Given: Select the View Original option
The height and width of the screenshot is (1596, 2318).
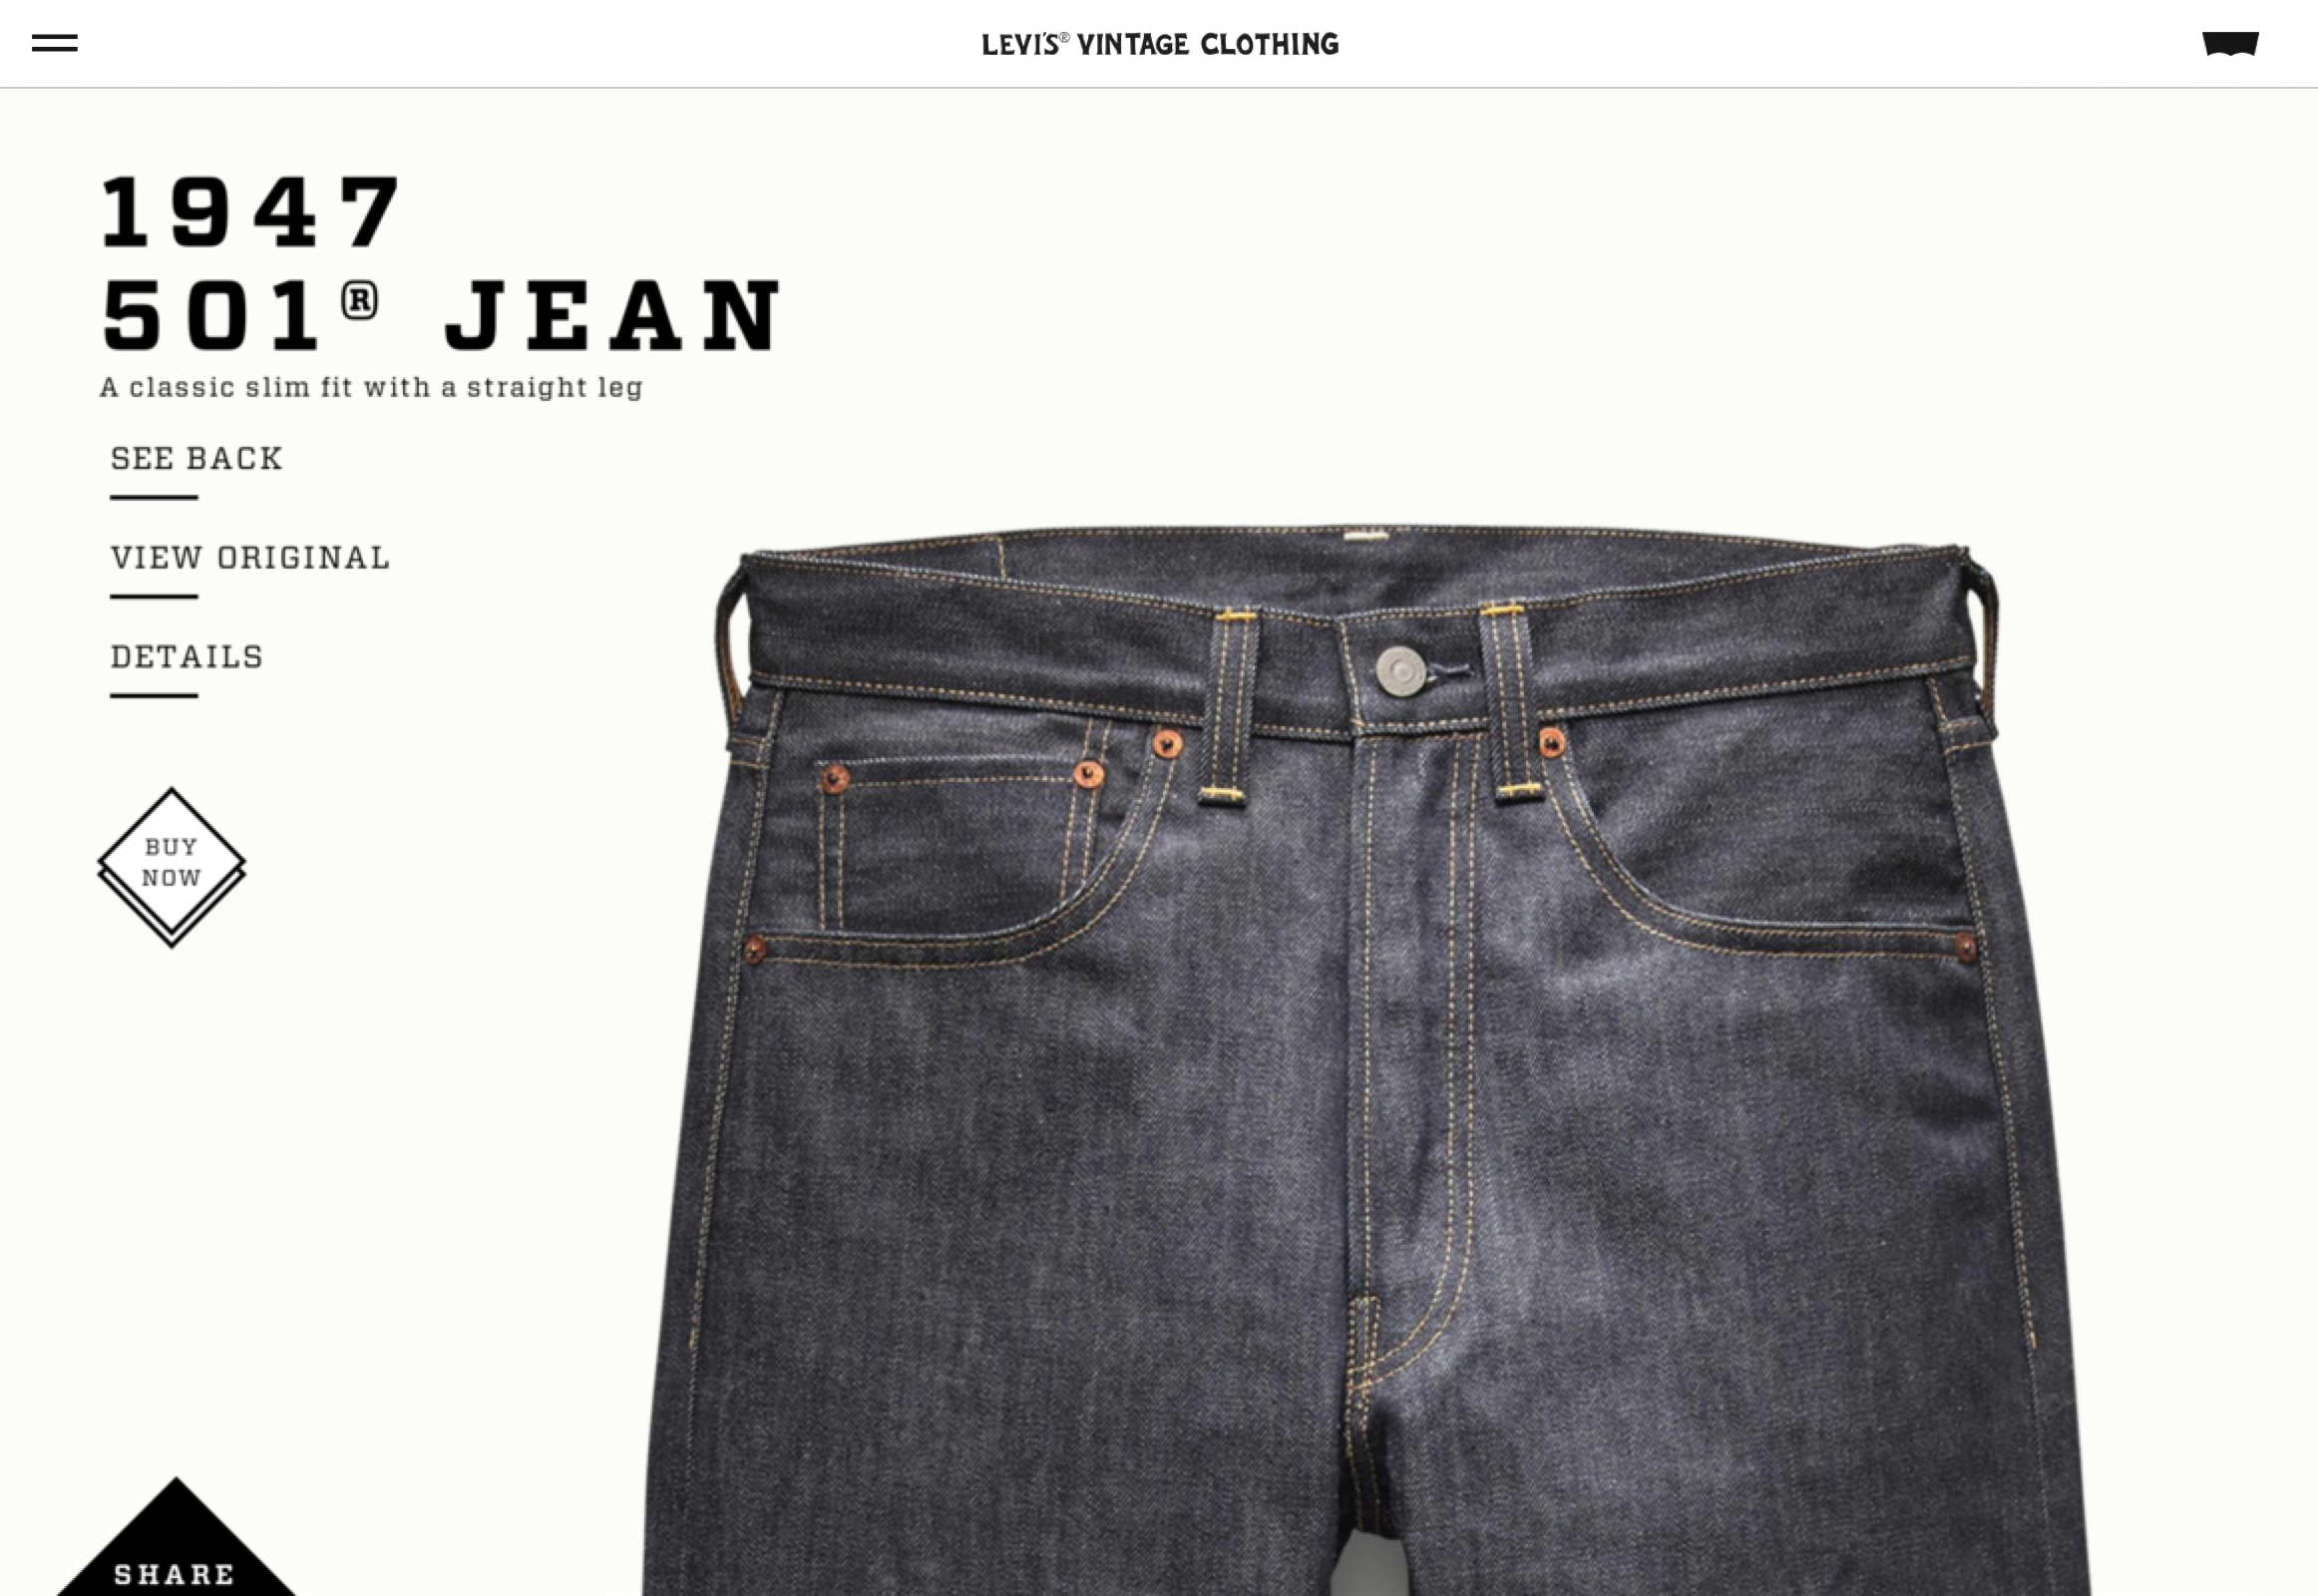Looking at the screenshot, I should 250,558.
